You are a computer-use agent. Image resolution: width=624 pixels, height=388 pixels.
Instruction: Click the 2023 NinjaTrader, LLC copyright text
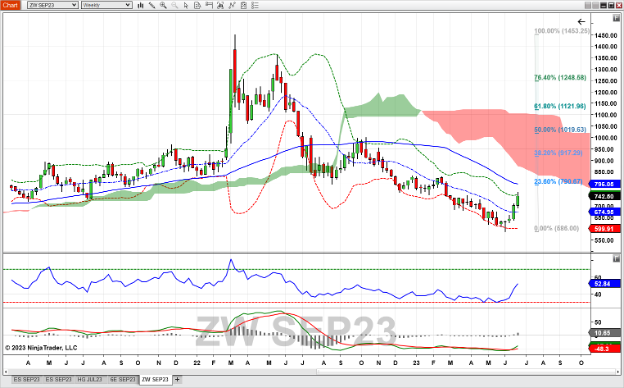[41, 347]
